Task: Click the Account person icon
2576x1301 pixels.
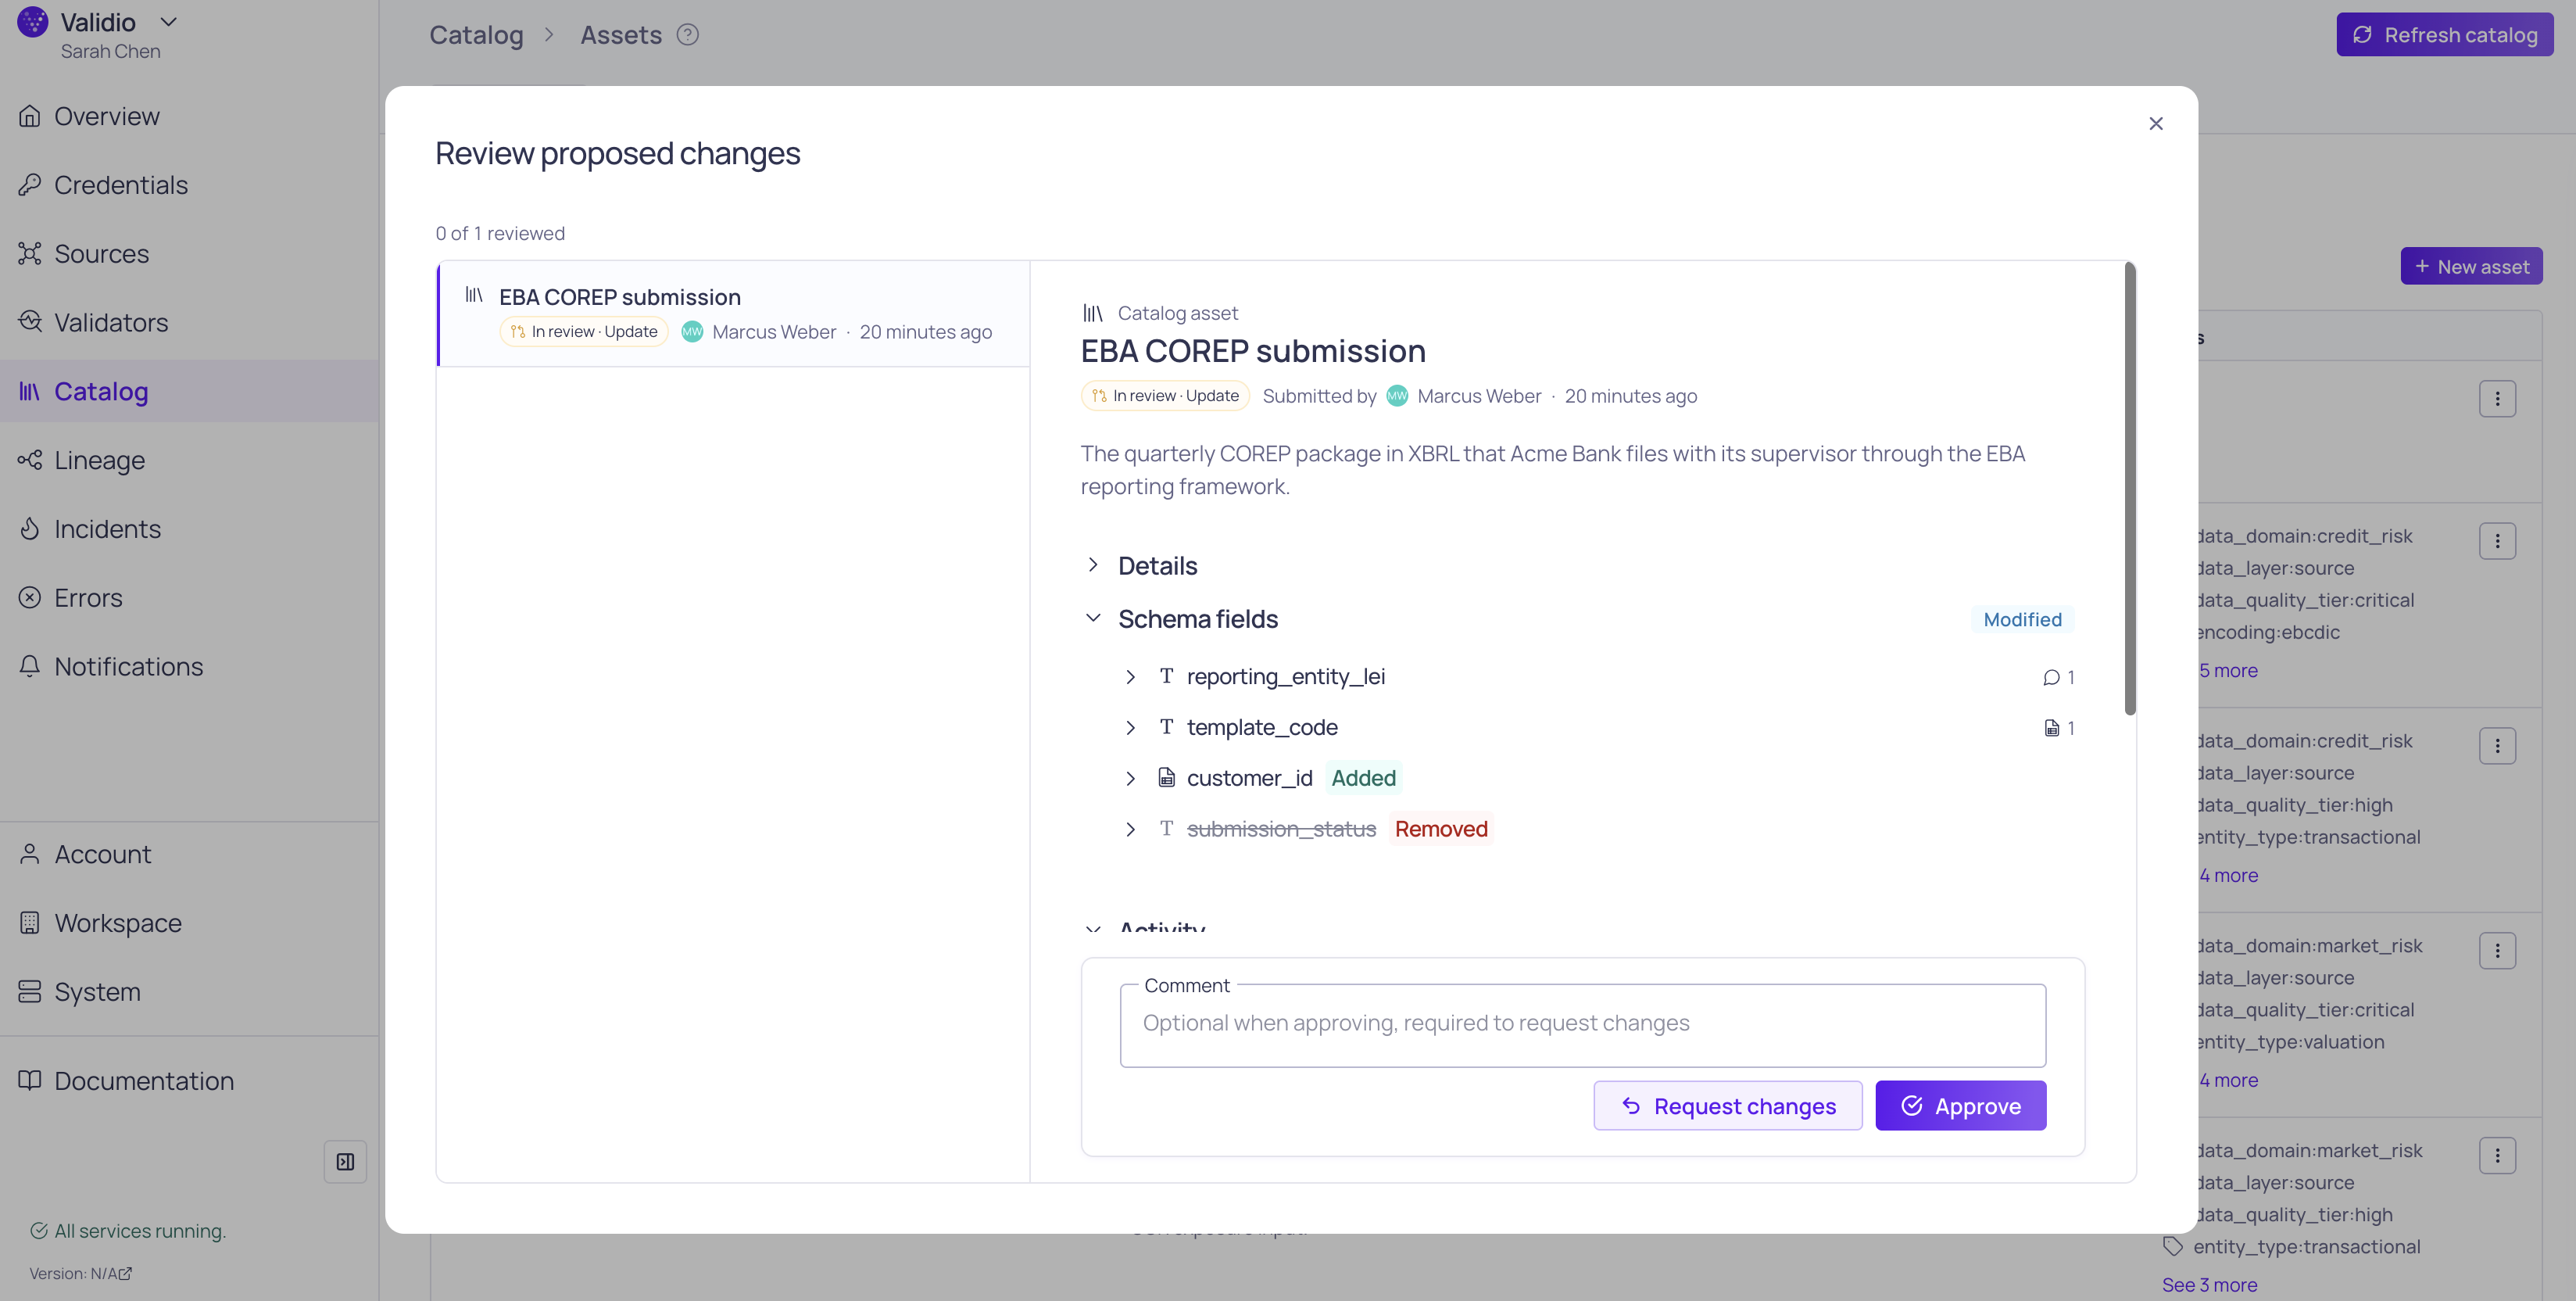Action: pyautogui.click(x=30, y=854)
